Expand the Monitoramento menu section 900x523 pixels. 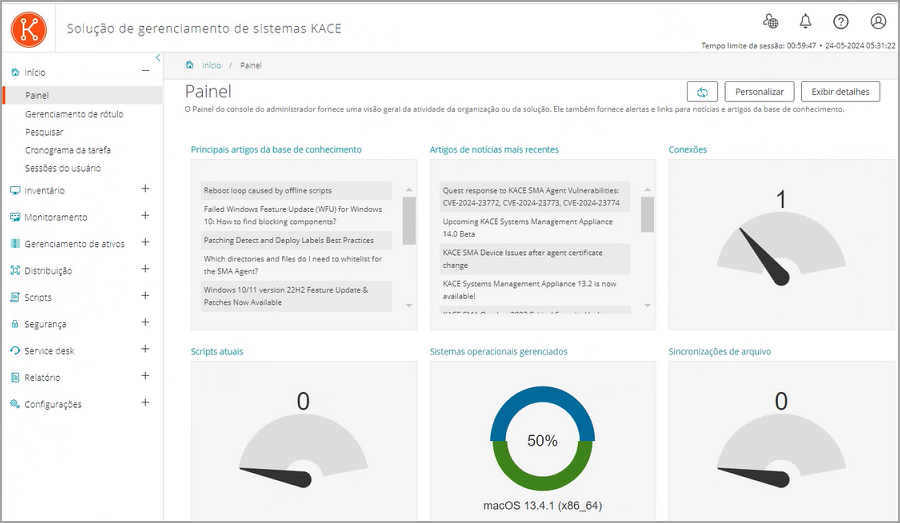[x=145, y=216]
